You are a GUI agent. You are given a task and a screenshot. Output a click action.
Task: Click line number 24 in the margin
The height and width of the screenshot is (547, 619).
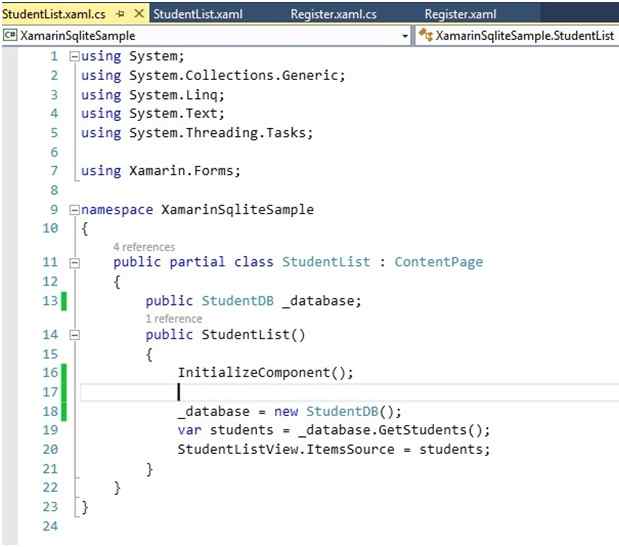click(50, 526)
